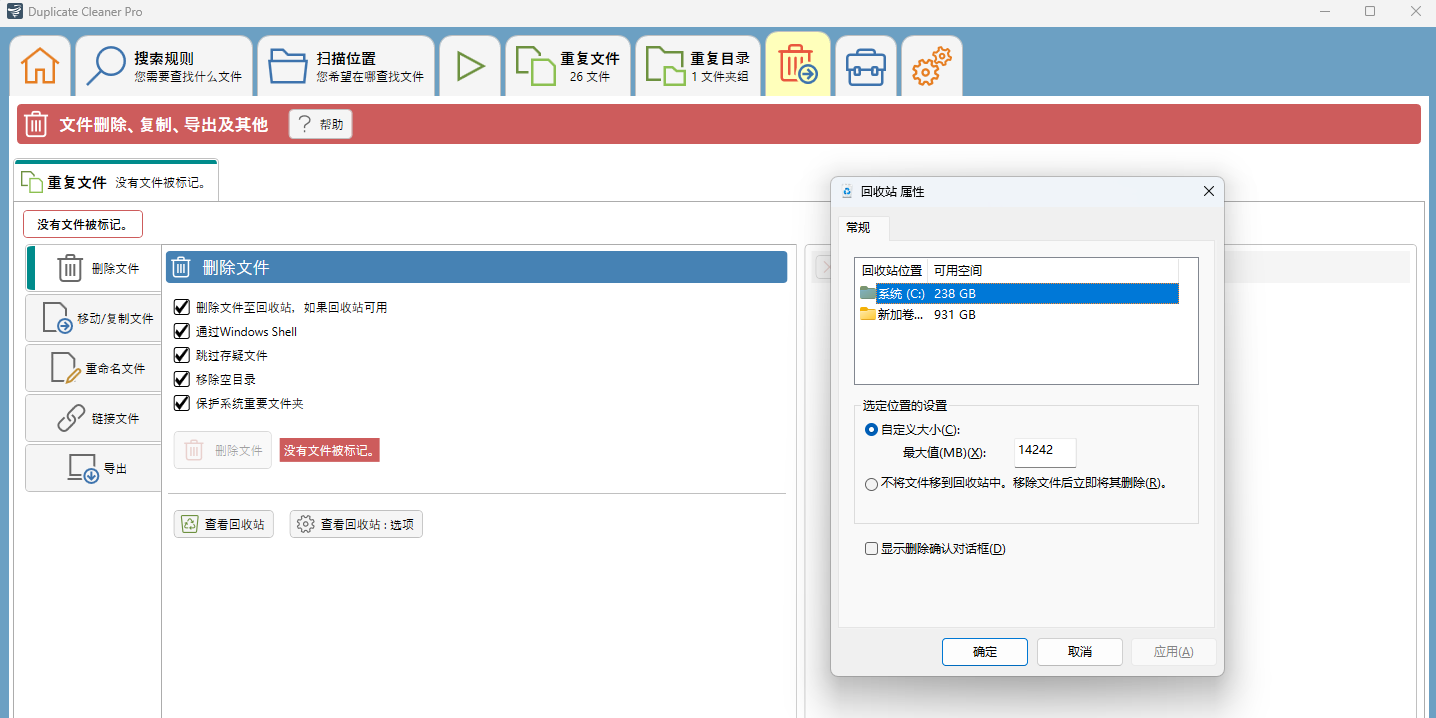The height and width of the screenshot is (718, 1436).
Task: Open the 扫描位置 scan location panel
Action: tap(345, 64)
